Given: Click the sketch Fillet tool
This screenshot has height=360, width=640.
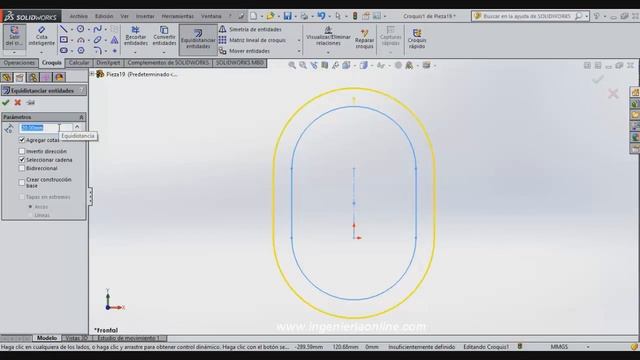Looking at the screenshot, I should point(98,51).
